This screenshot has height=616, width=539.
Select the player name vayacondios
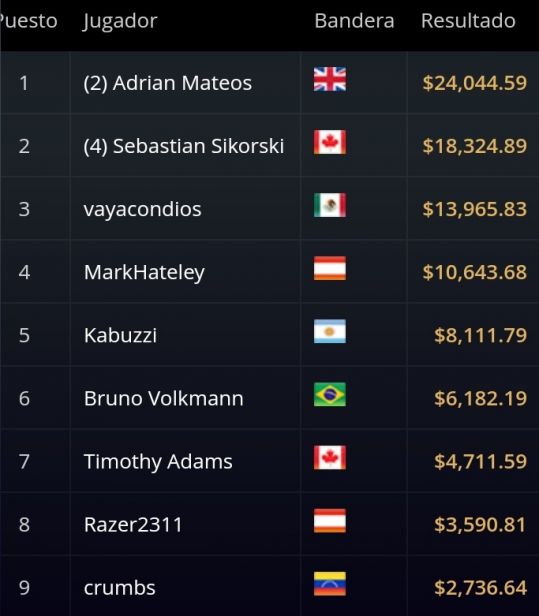[x=142, y=209]
